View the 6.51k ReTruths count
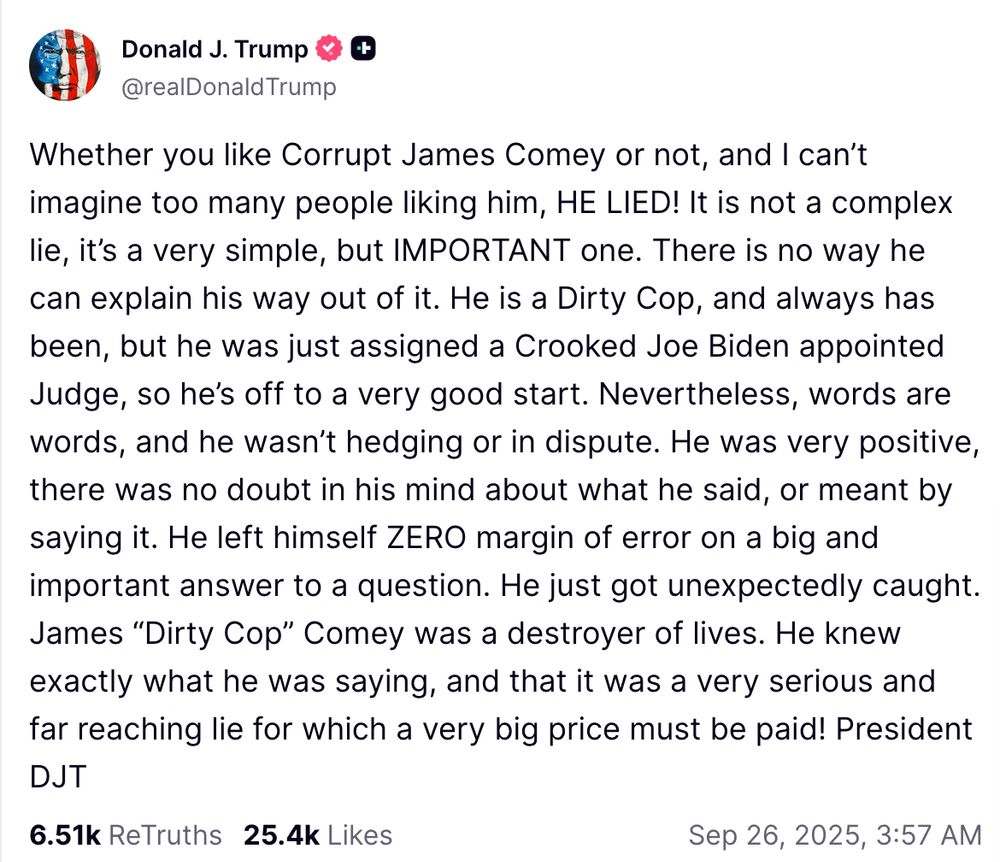The width and height of the screenshot is (1000, 862). (x=65, y=835)
